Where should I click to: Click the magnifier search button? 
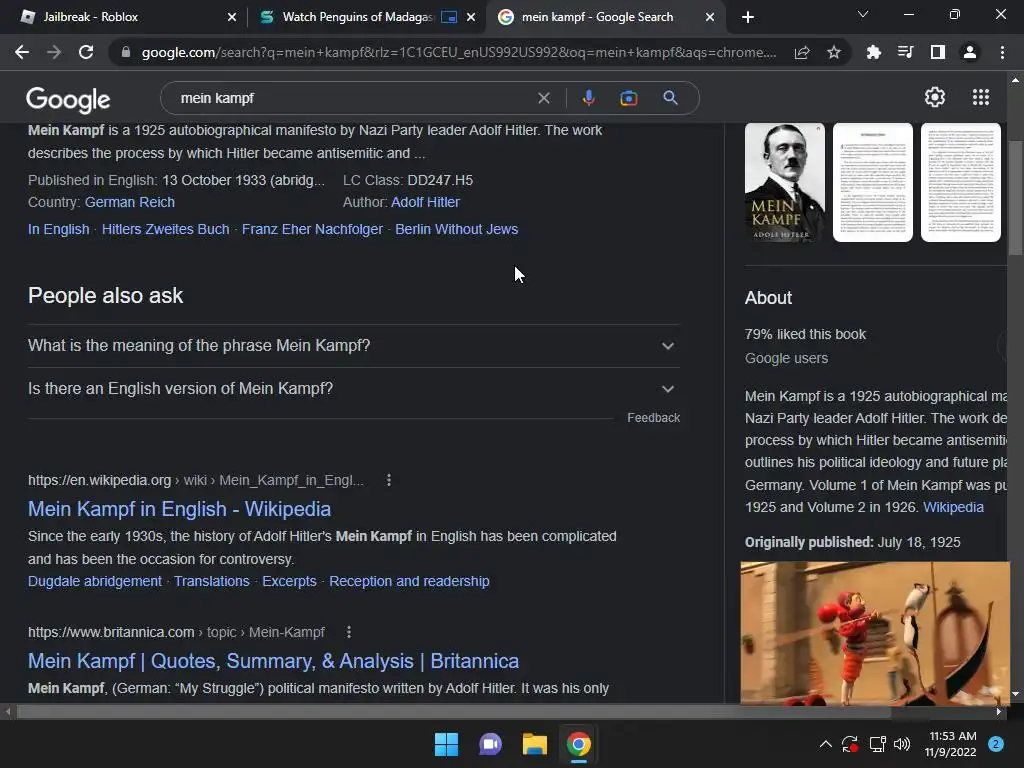click(670, 98)
